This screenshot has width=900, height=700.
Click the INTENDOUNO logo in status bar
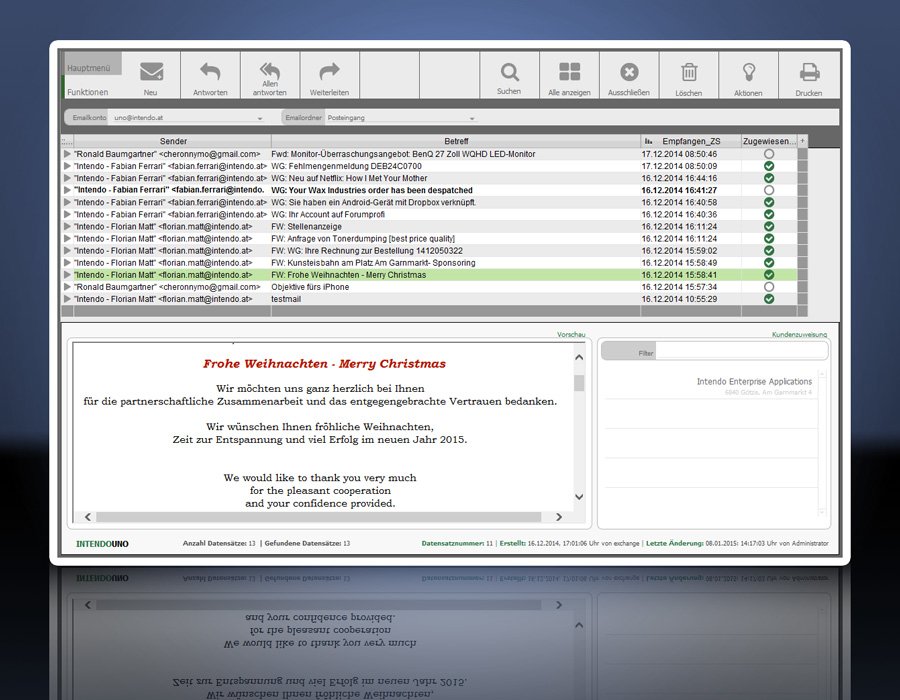coord(102,543)
